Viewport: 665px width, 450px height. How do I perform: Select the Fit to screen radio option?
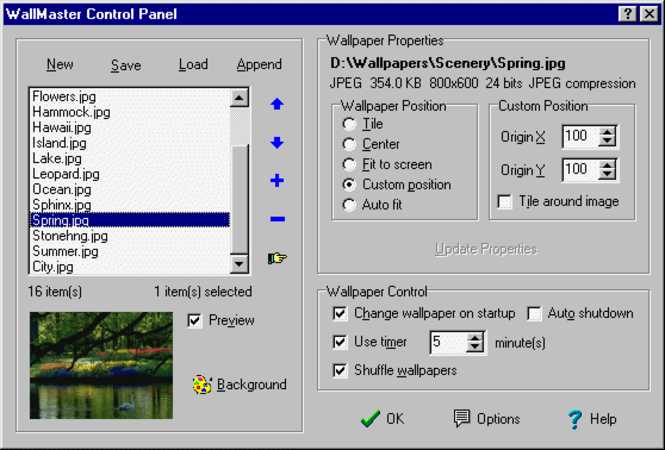(349, 164)
